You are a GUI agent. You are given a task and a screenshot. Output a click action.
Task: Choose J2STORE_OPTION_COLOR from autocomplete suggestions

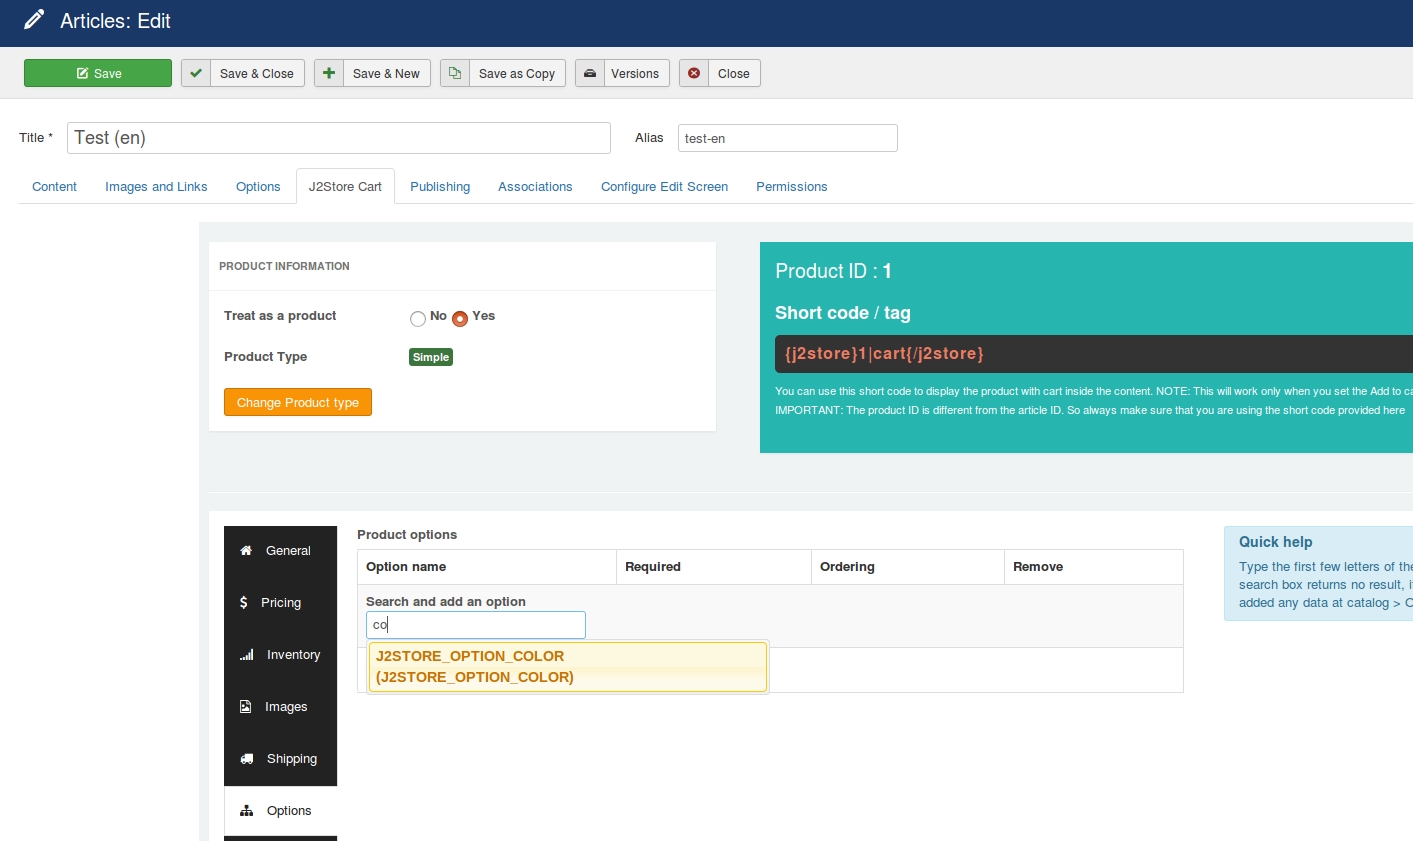coord(567,666)
